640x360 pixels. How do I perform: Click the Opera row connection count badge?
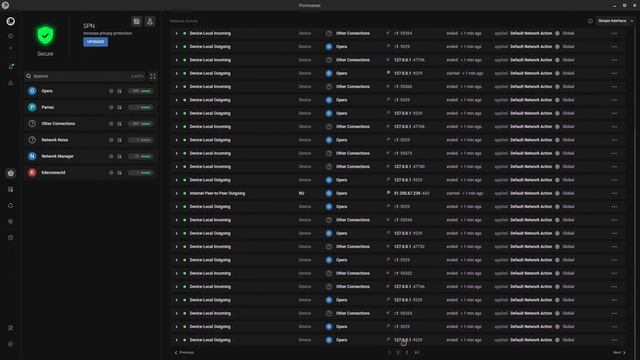click(141, 91)
